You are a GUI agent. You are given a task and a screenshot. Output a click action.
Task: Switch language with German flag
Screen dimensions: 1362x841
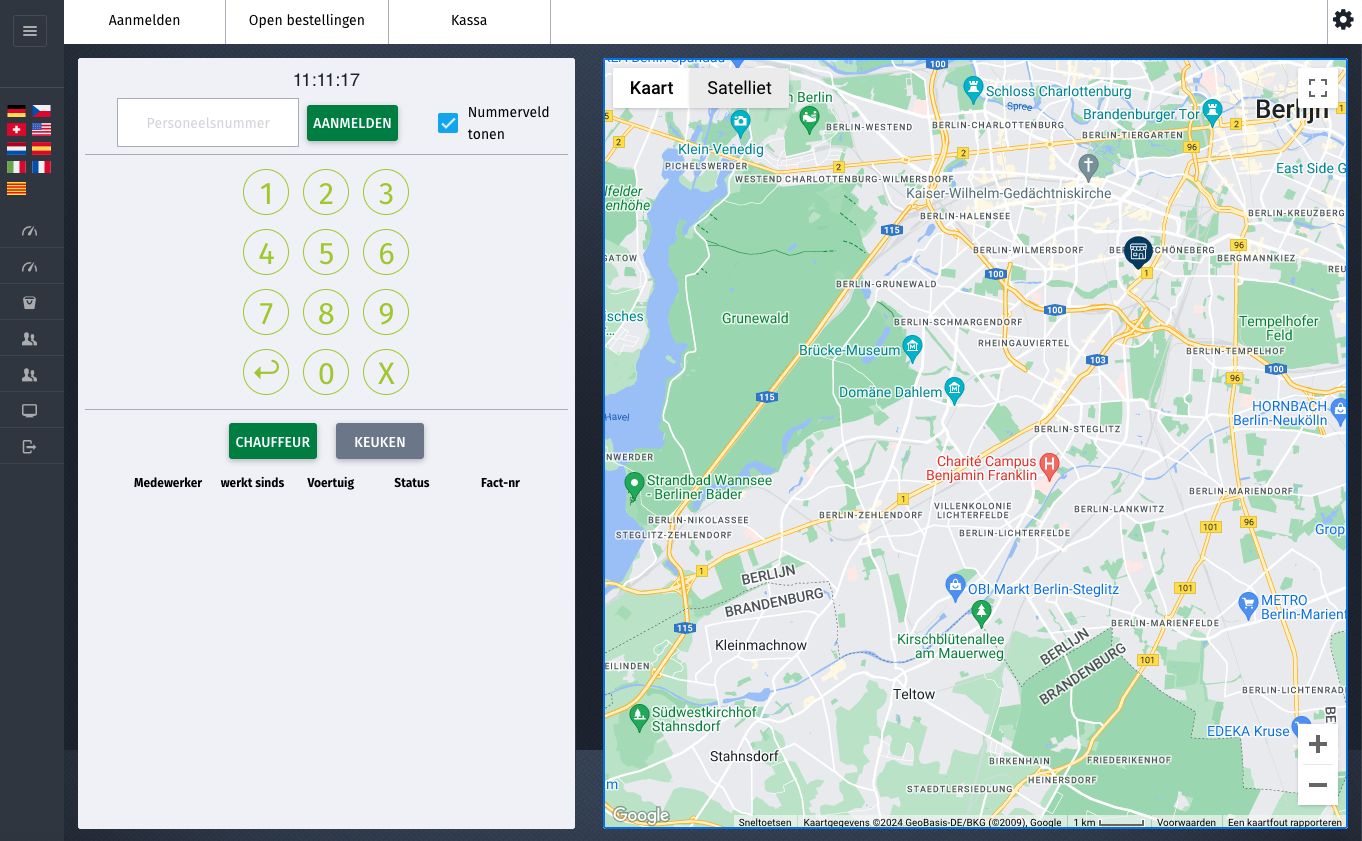click(16, 111)
